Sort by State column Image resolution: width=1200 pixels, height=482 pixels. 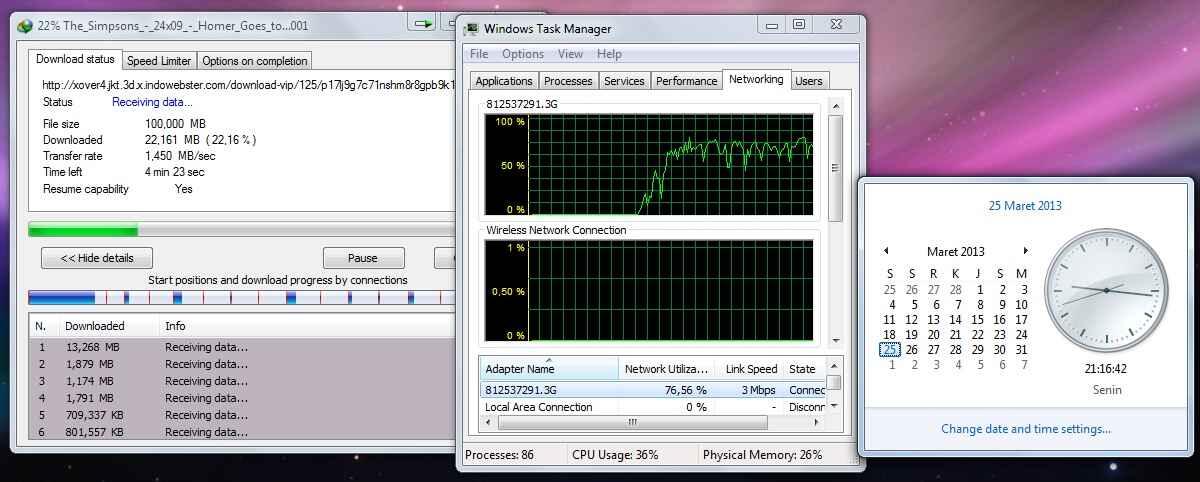[805, 369]
